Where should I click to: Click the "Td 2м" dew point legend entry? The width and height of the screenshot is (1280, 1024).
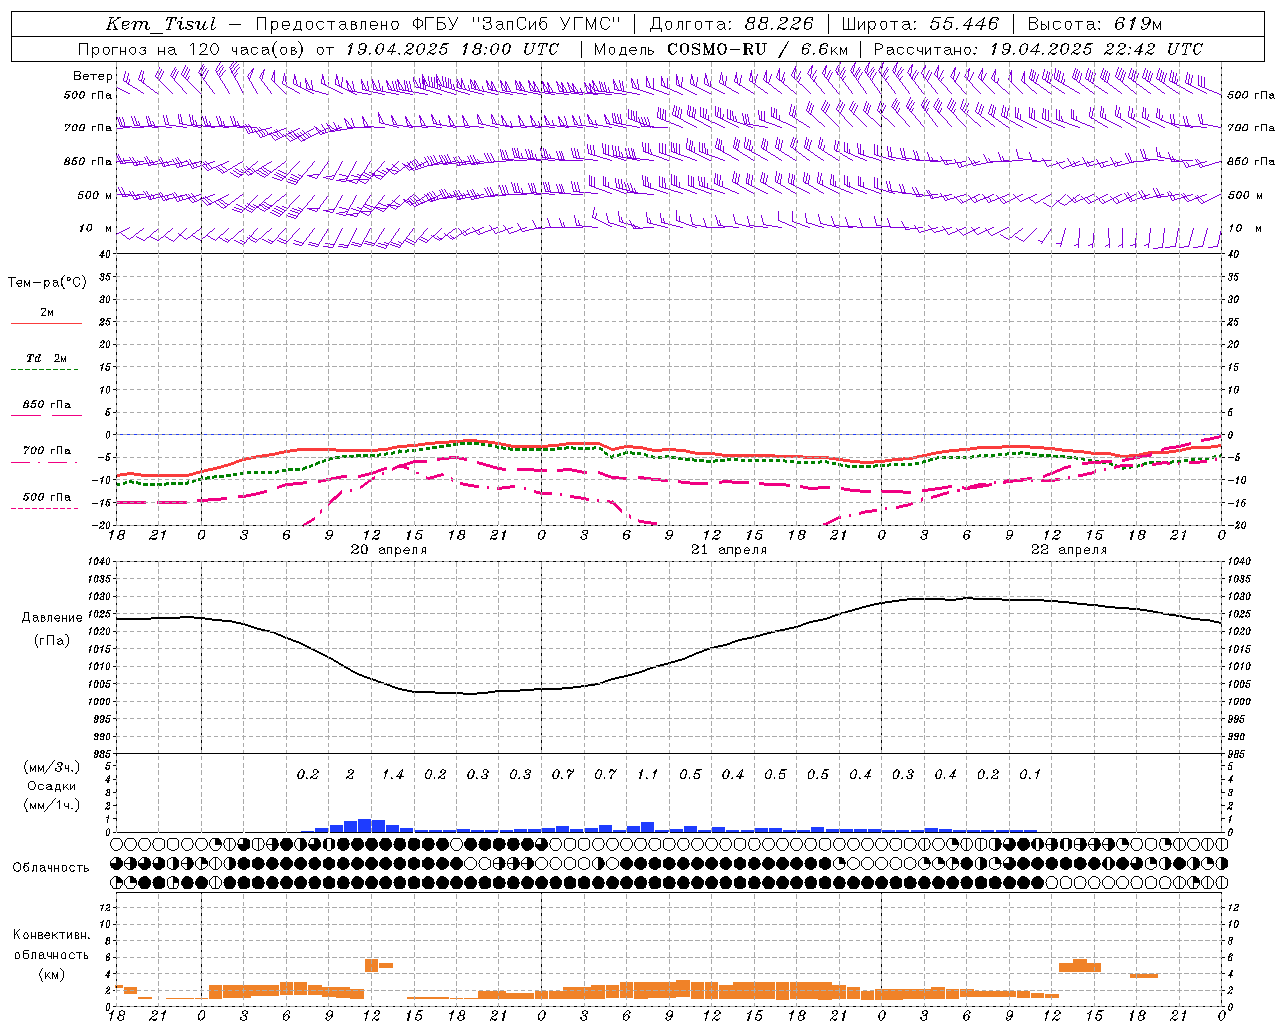point(47,358)
